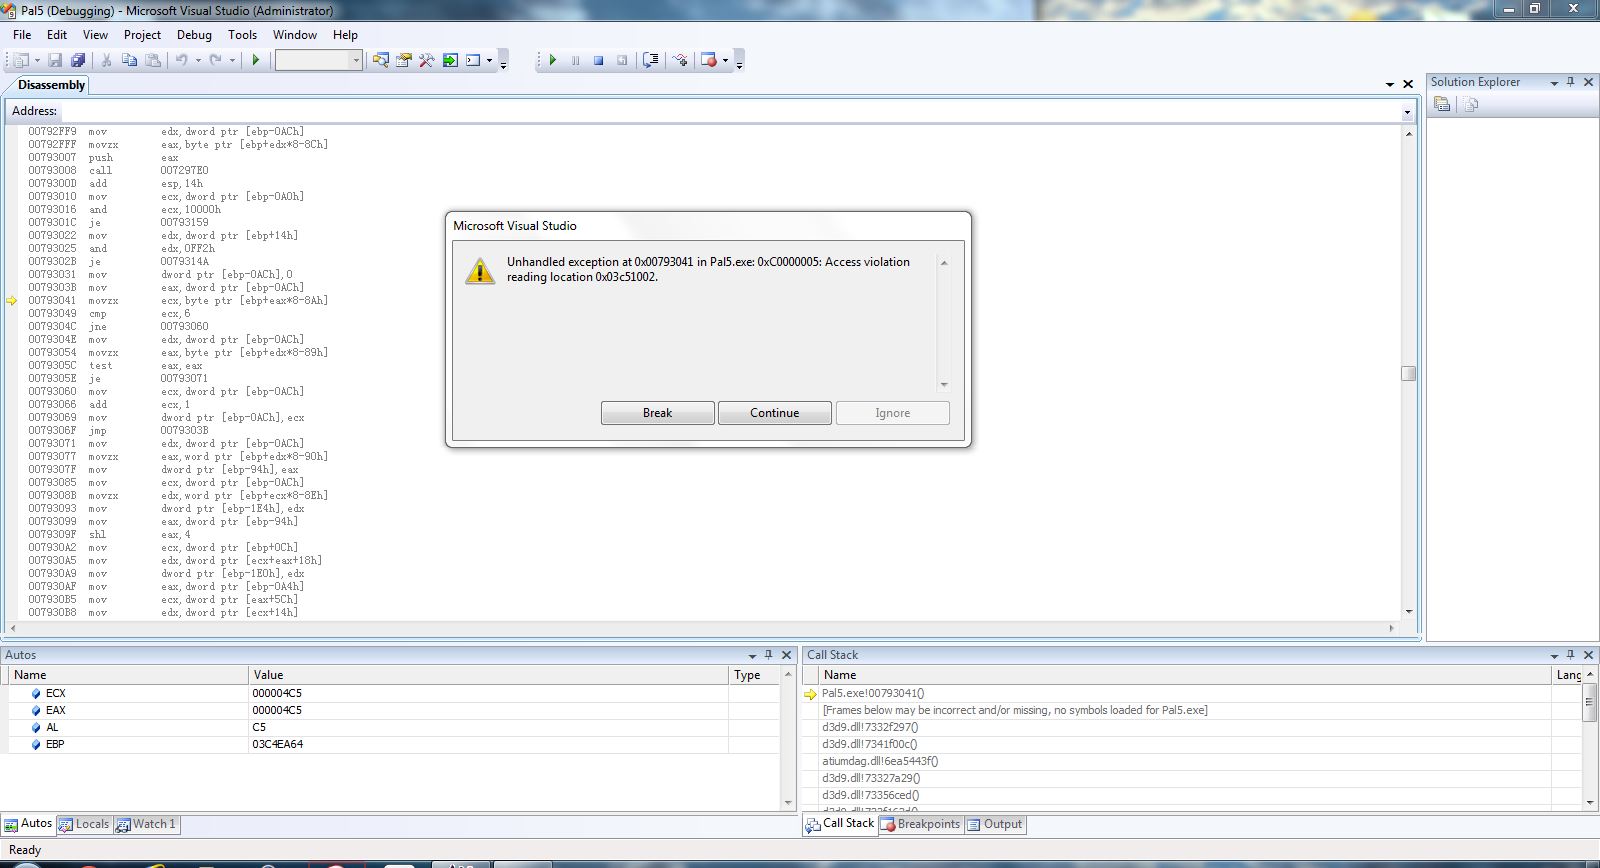Toggle auto-hide pin on Autos panel
This screenshot has height=868, width=1600.
pos(768,655)
